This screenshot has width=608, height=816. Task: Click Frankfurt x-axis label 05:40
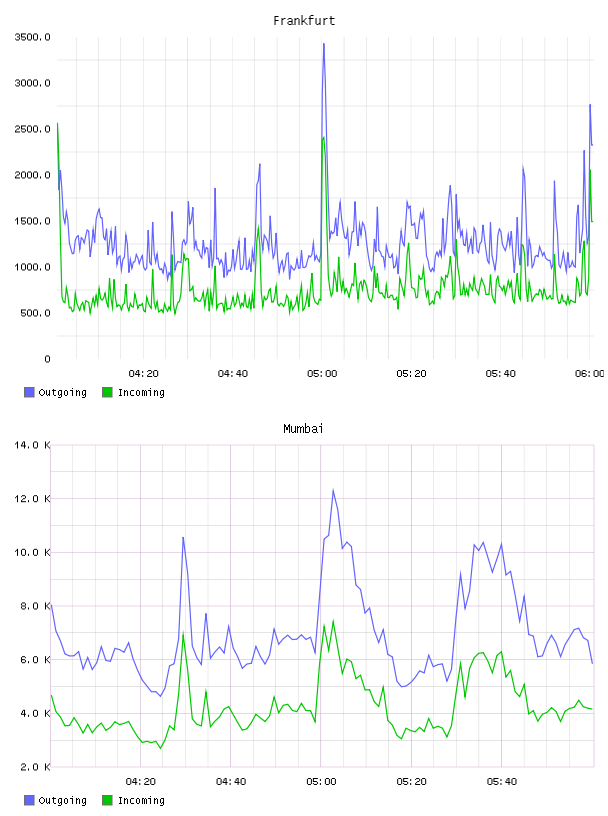pyautogui.click(x=501, y=374)
